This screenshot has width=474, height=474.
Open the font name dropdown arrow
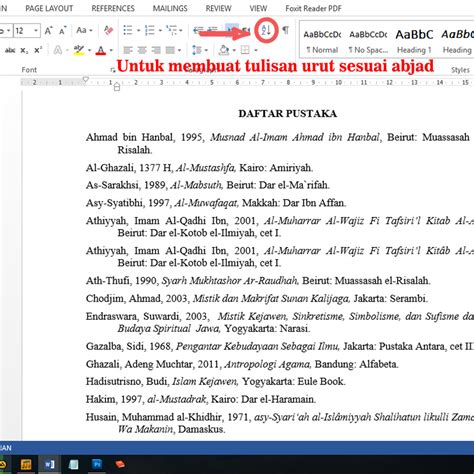tap(8, 31)
